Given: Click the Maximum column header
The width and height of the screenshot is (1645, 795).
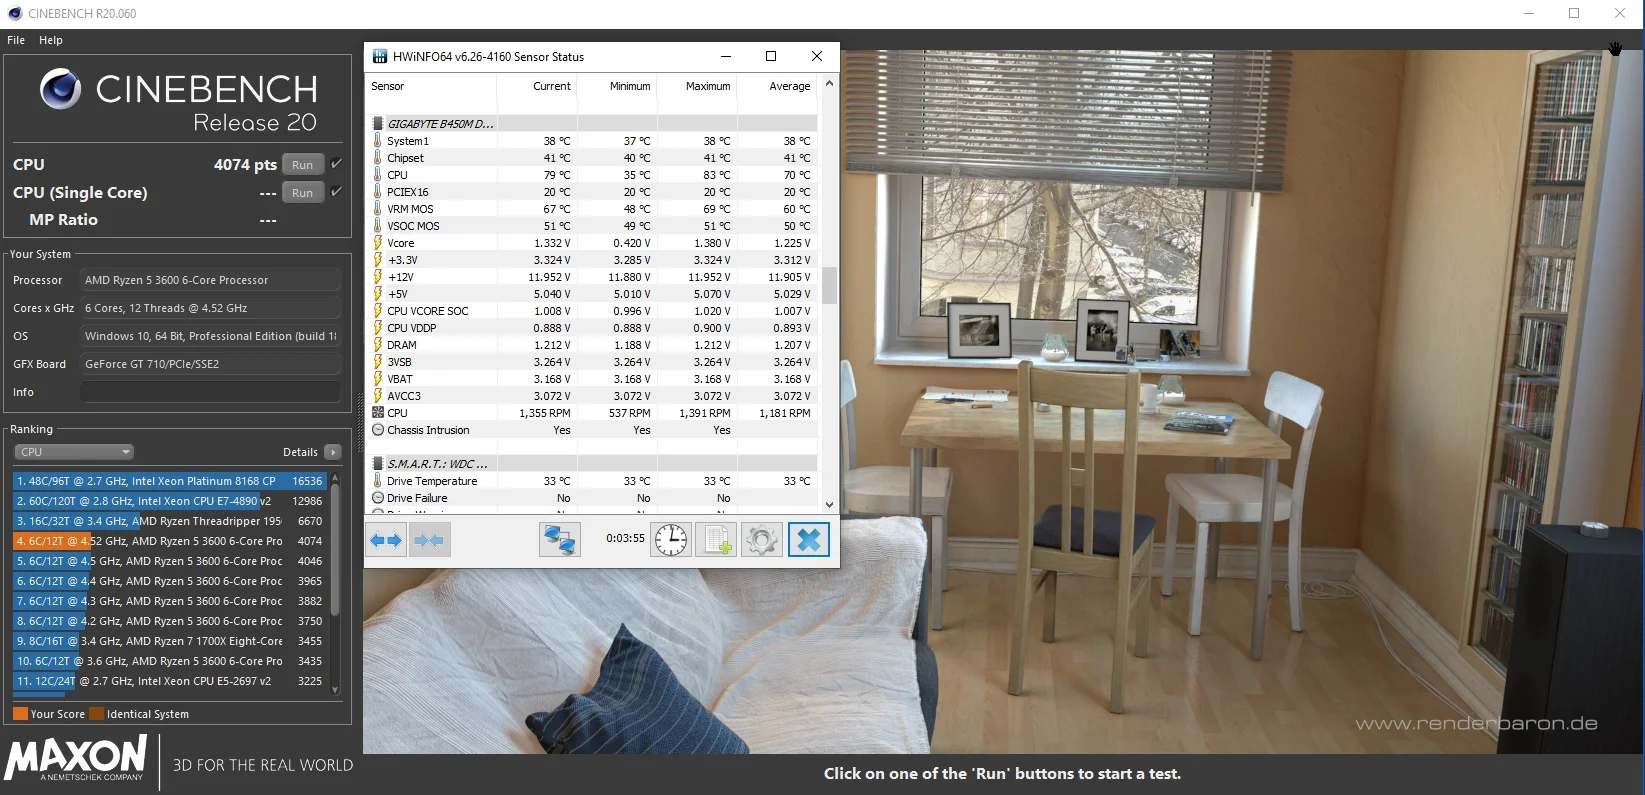Looking at the screenshot, I should coord(708,86).
